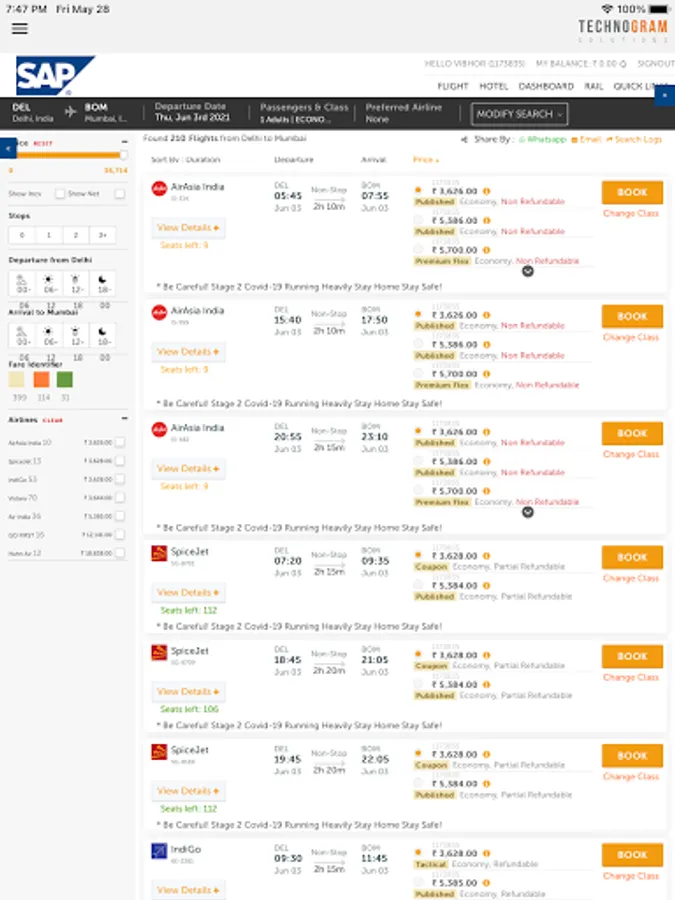
Task: Click the plane icon between DEL and BOM
Action: coord(70,111)
